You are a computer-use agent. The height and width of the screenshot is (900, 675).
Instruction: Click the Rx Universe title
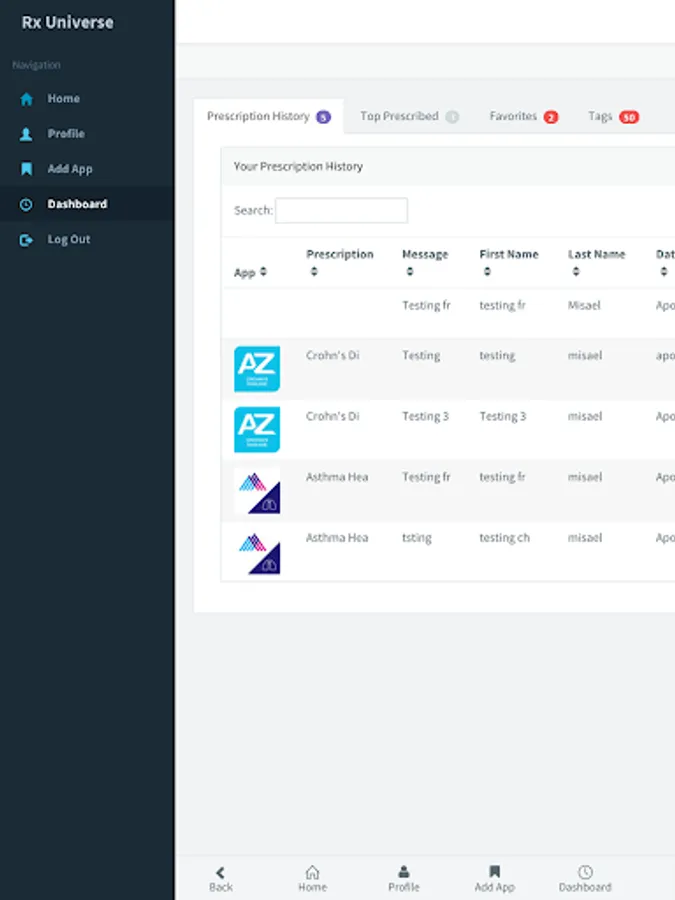68,22
